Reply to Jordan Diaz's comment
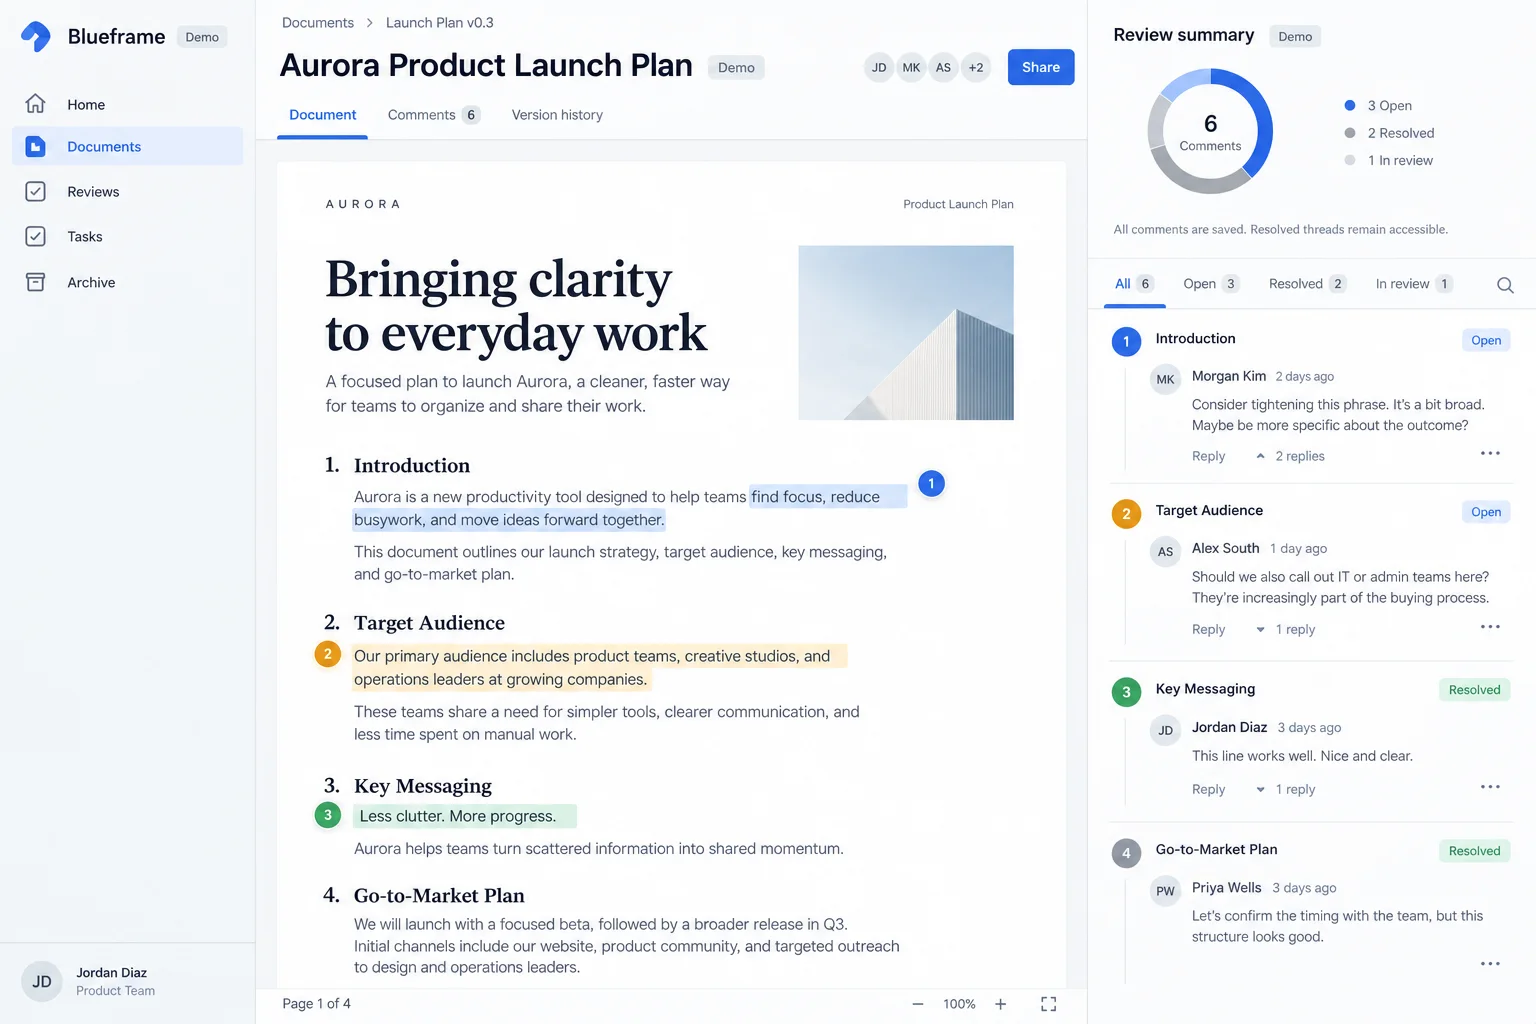This screenshot has height=1024, width=1536. (1208, 789)
